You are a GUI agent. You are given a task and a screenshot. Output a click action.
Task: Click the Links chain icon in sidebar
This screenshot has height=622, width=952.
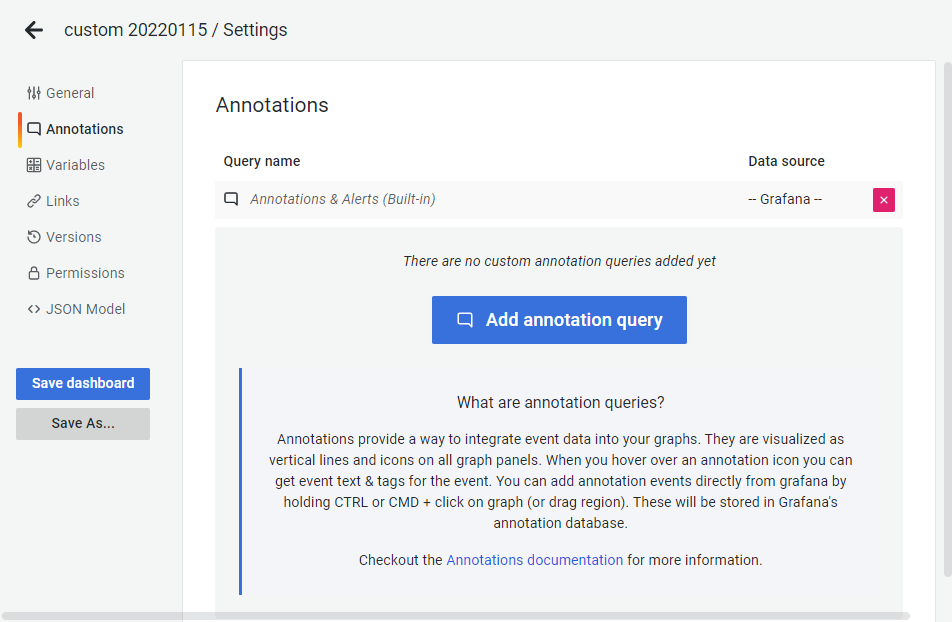[33, 200]
